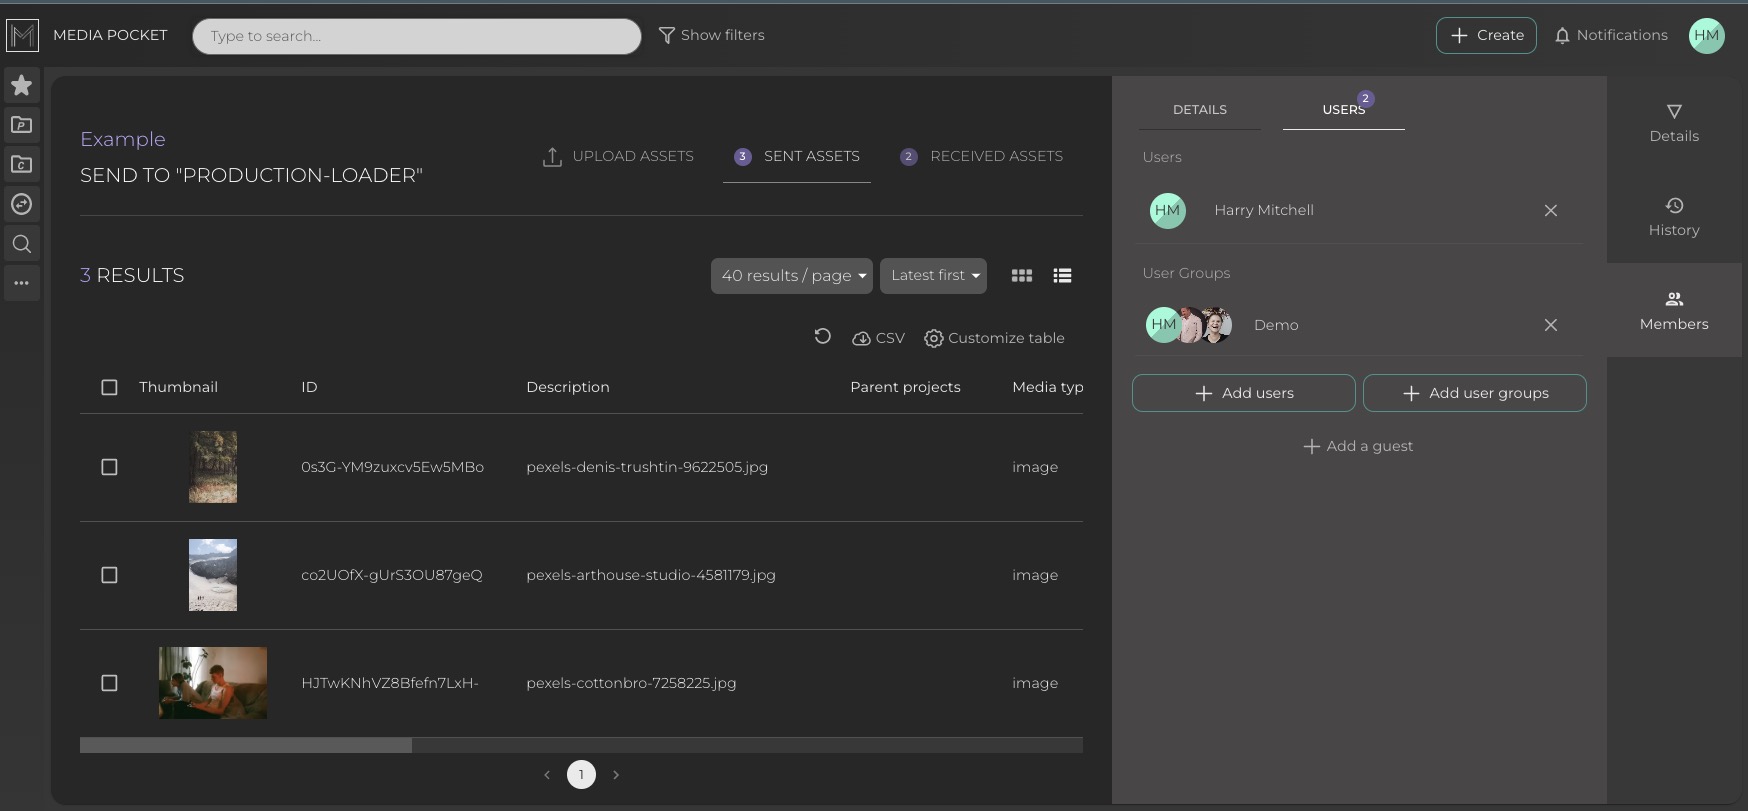Open the search magnifier in left sidebar
Image resolution: width=1748 pixels, height=811 pixels.
pyautogui.click(x=21, y=244)
